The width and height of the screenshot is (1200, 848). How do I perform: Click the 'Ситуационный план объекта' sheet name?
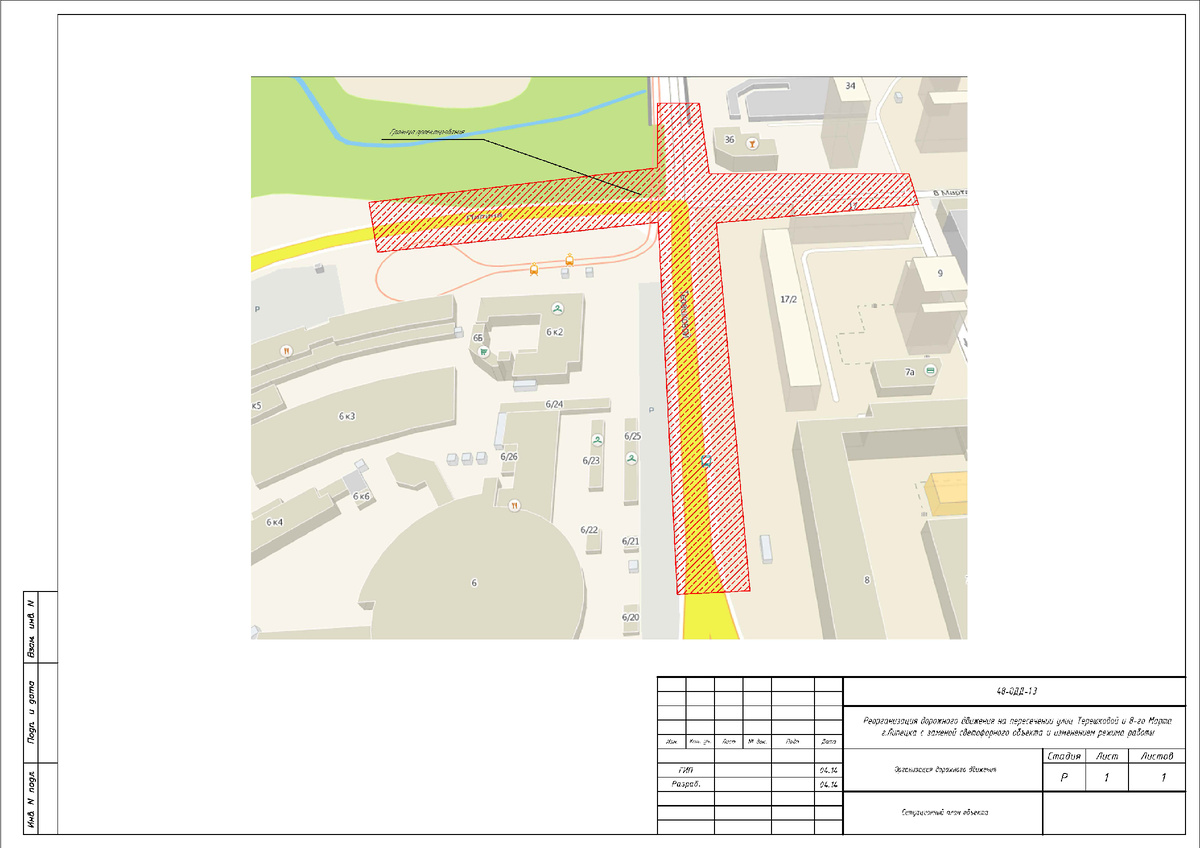tap(945, 812)
